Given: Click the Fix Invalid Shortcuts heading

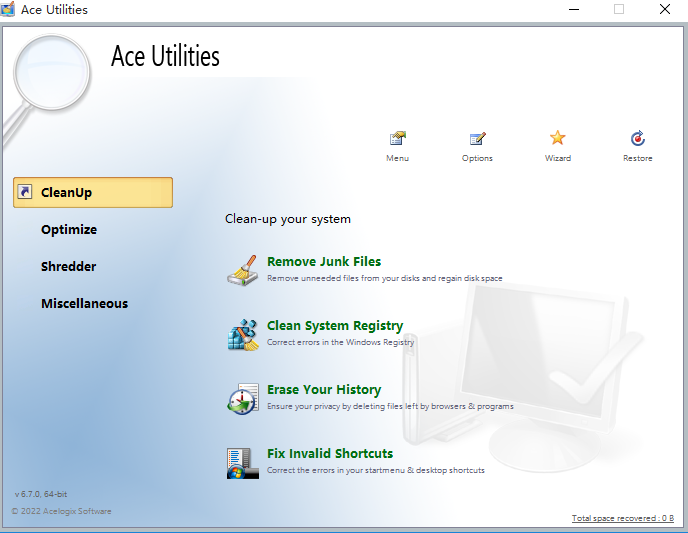Looking at the screenshot, I should click(330, 454).
